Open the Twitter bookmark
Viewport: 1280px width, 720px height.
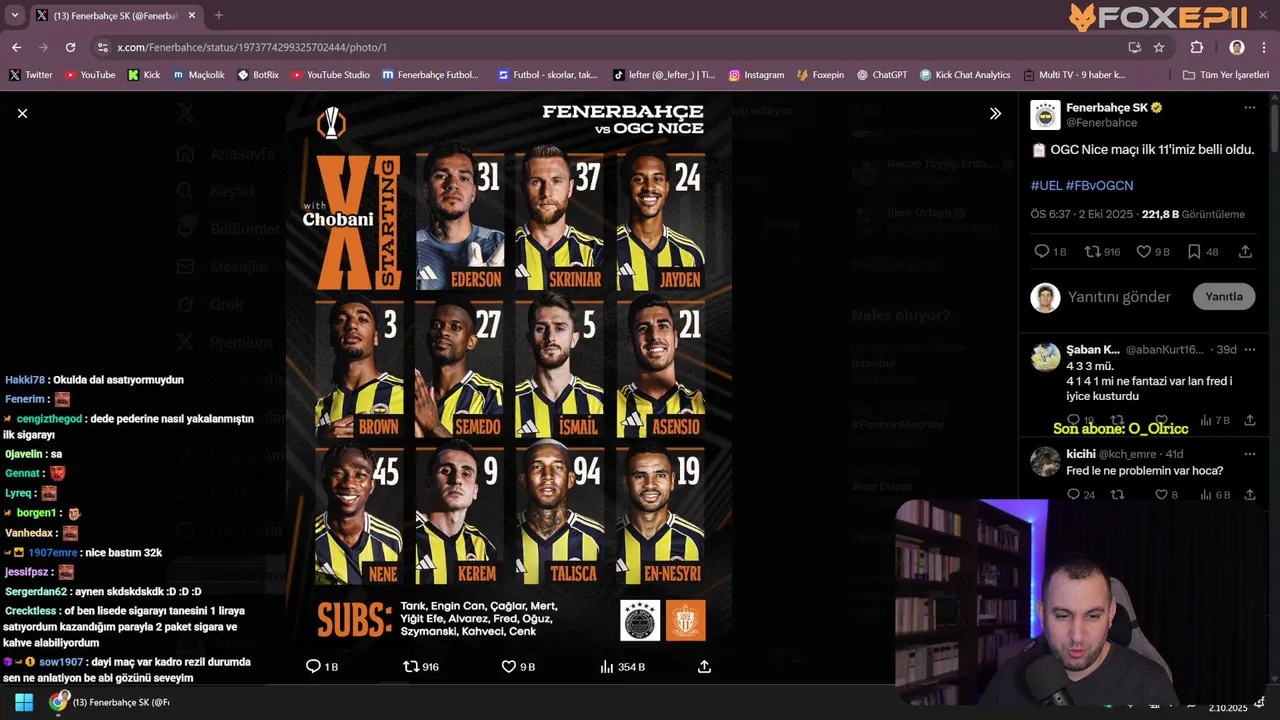pos(31,75)
